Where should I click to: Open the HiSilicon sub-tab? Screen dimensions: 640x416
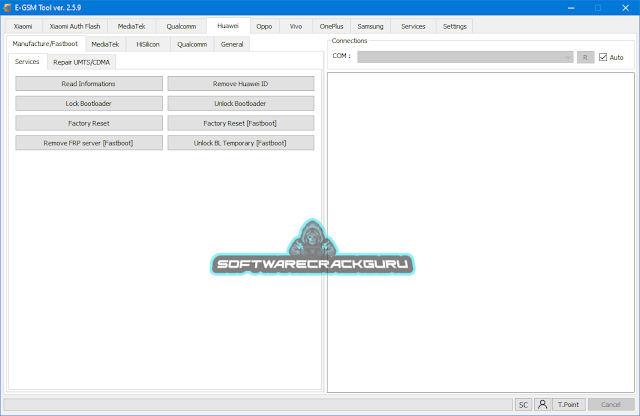tap(148, 44)
